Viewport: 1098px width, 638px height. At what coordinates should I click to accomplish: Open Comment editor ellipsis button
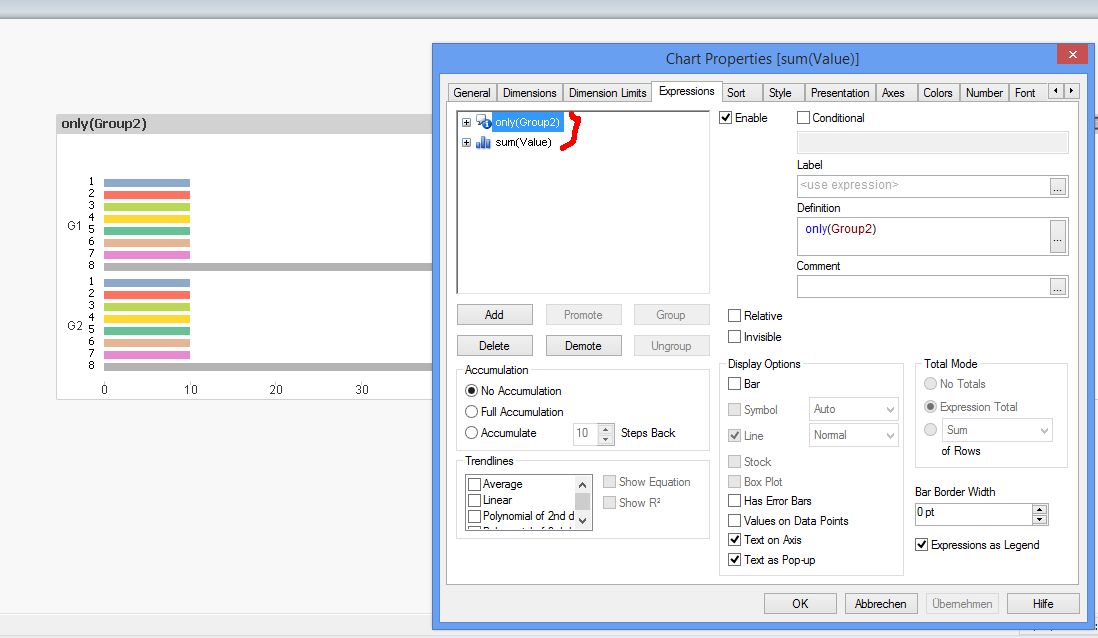pos(1057,286)
